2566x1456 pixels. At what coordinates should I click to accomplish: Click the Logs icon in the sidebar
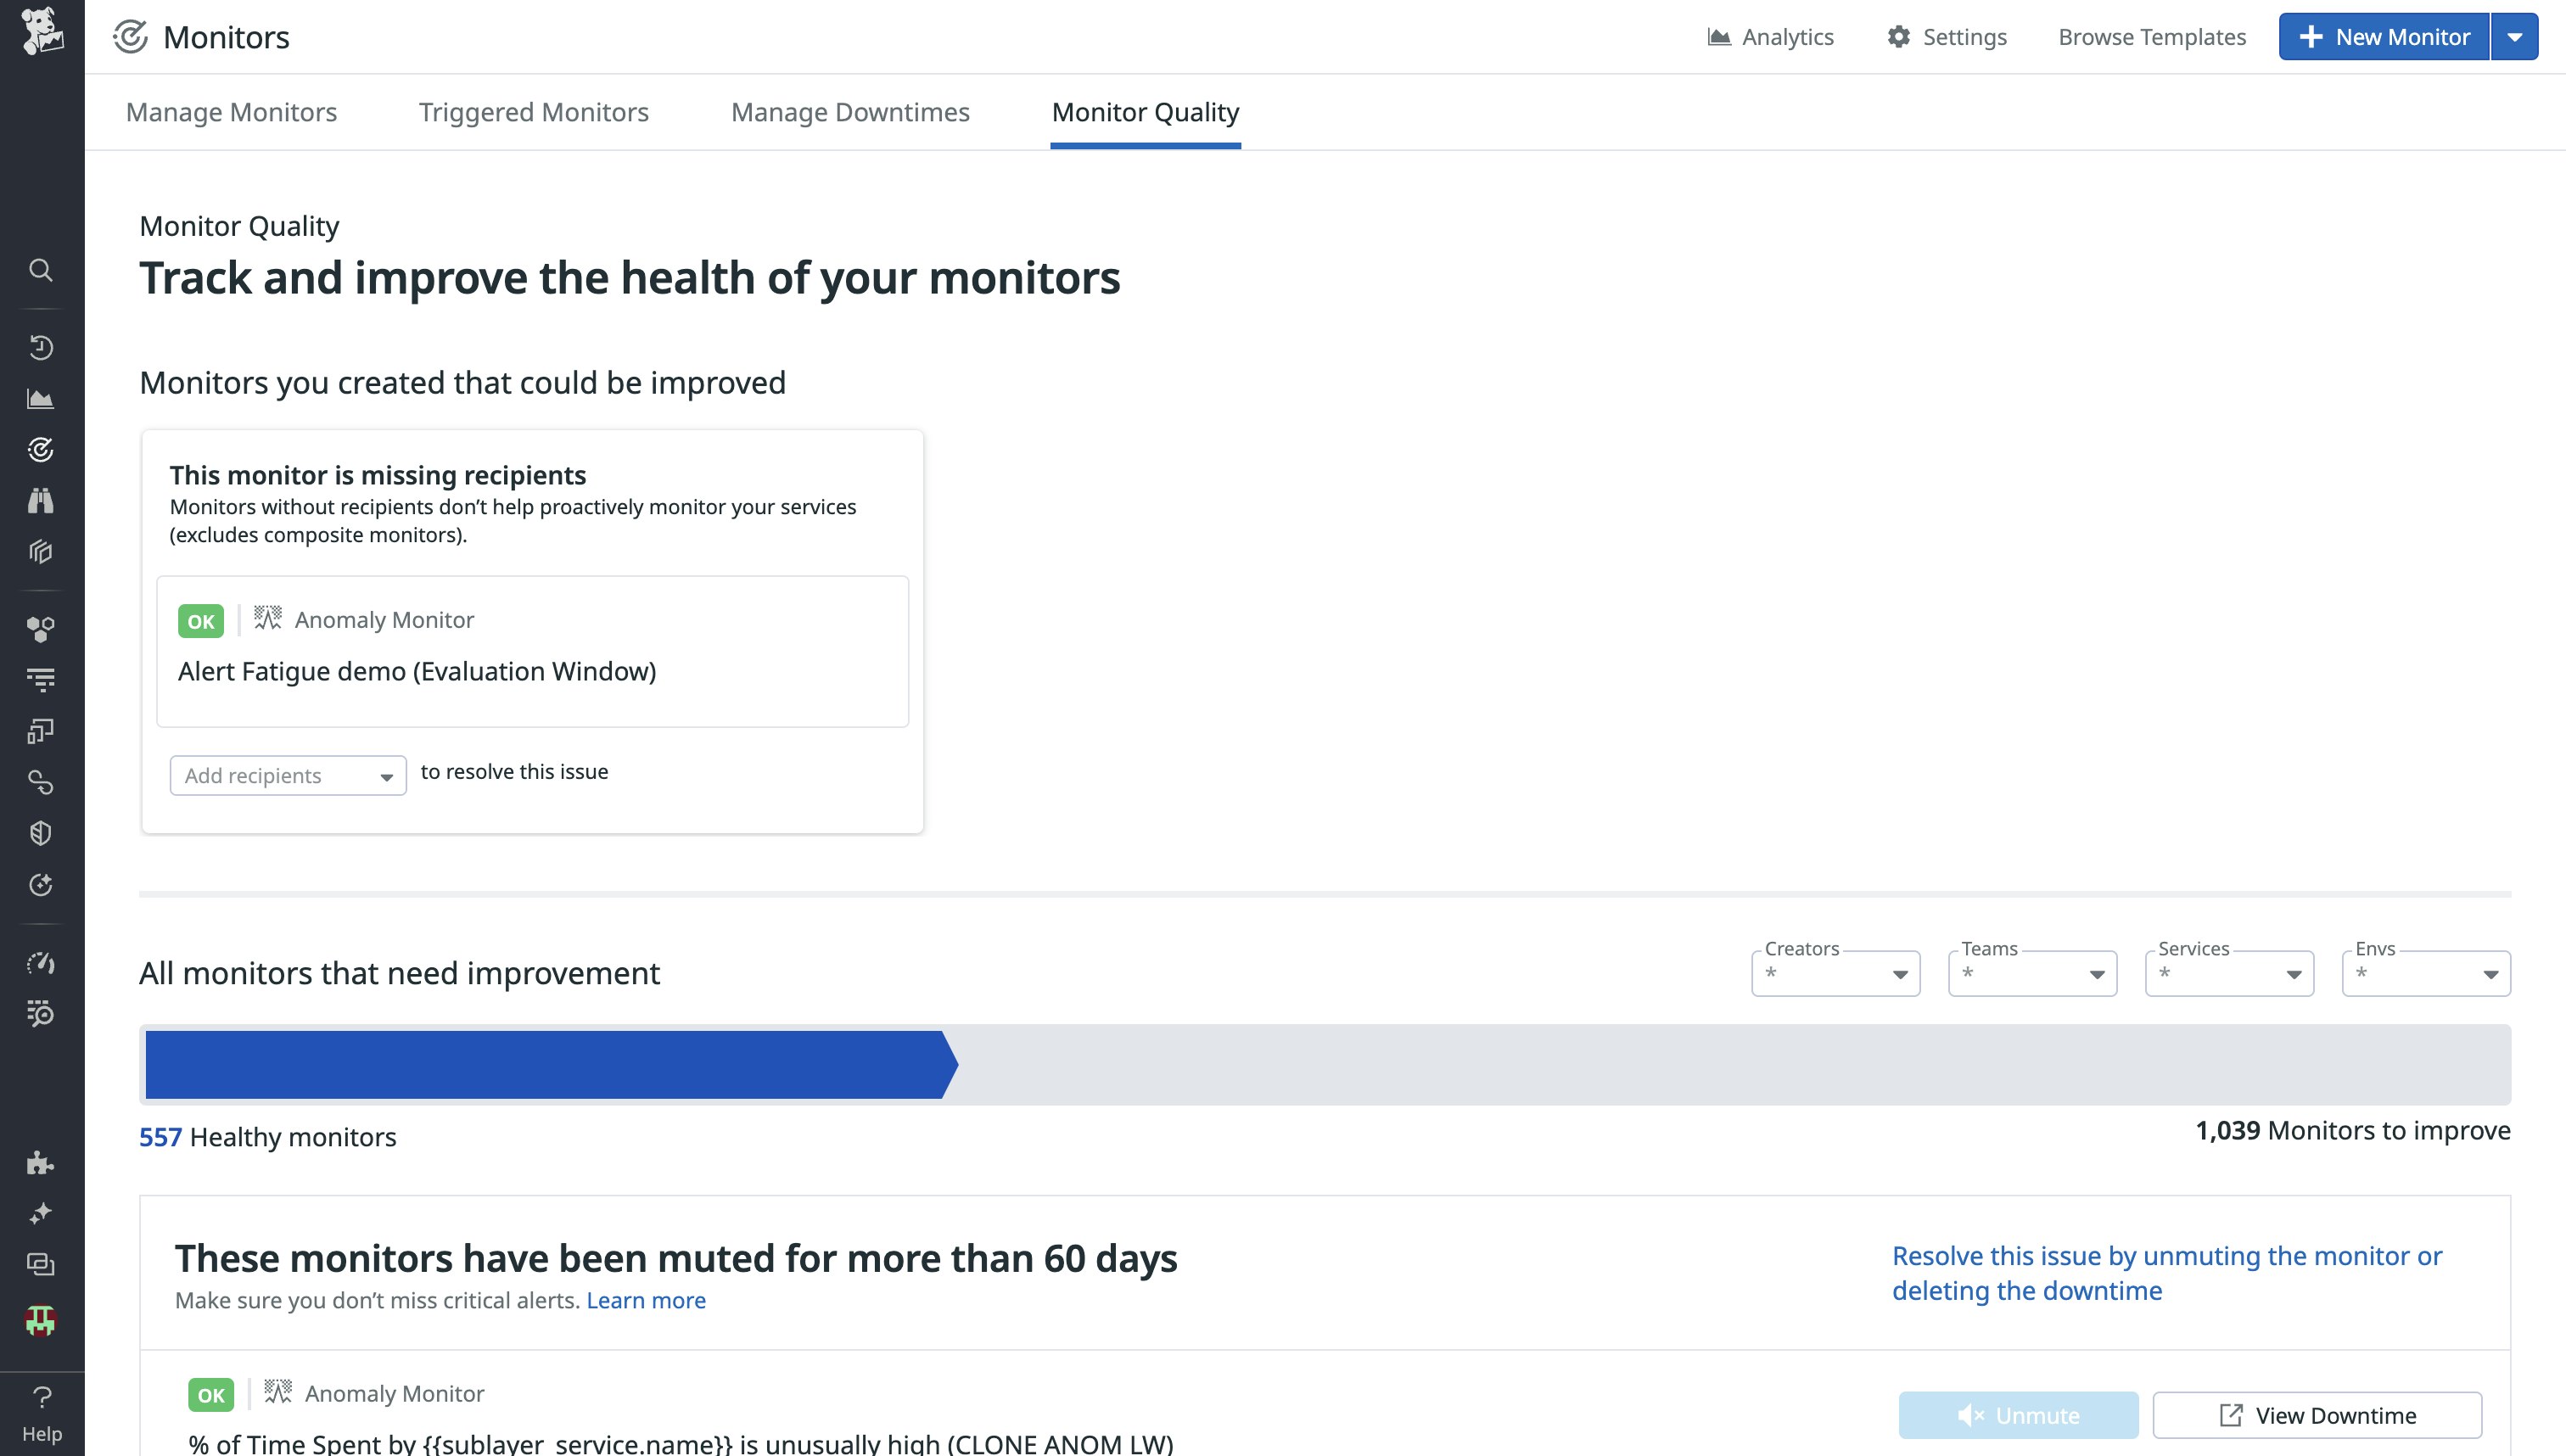click(41, 678)
